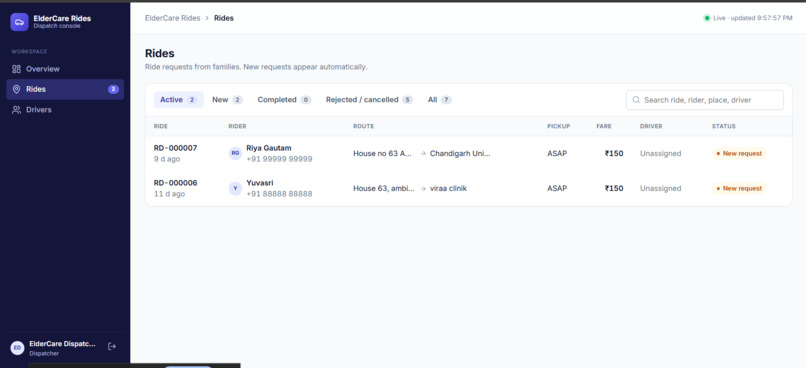
Task: Click ₹150 fare for Riya Gautam
Action: pos(614,153)
